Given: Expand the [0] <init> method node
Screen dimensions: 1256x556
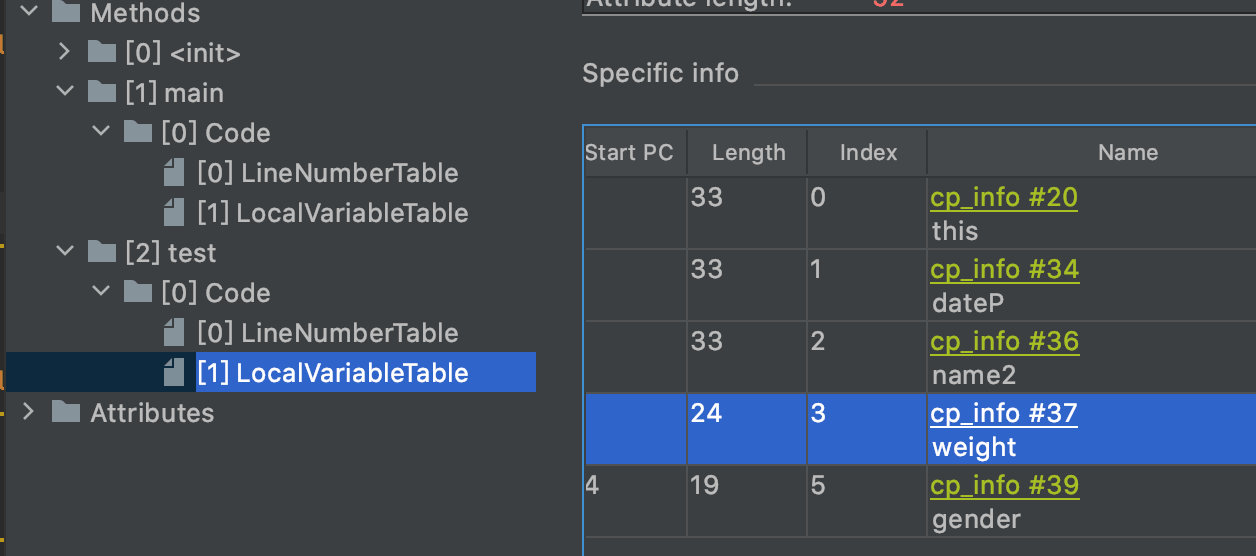Looking at the screenshot, I should click(x=64, y=52).
